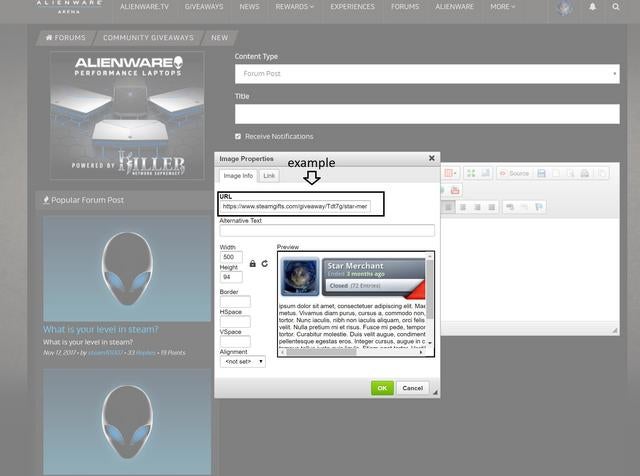Click the Alternative Text field
Viewport: 640px width, 476px height.
click(327, 230)
